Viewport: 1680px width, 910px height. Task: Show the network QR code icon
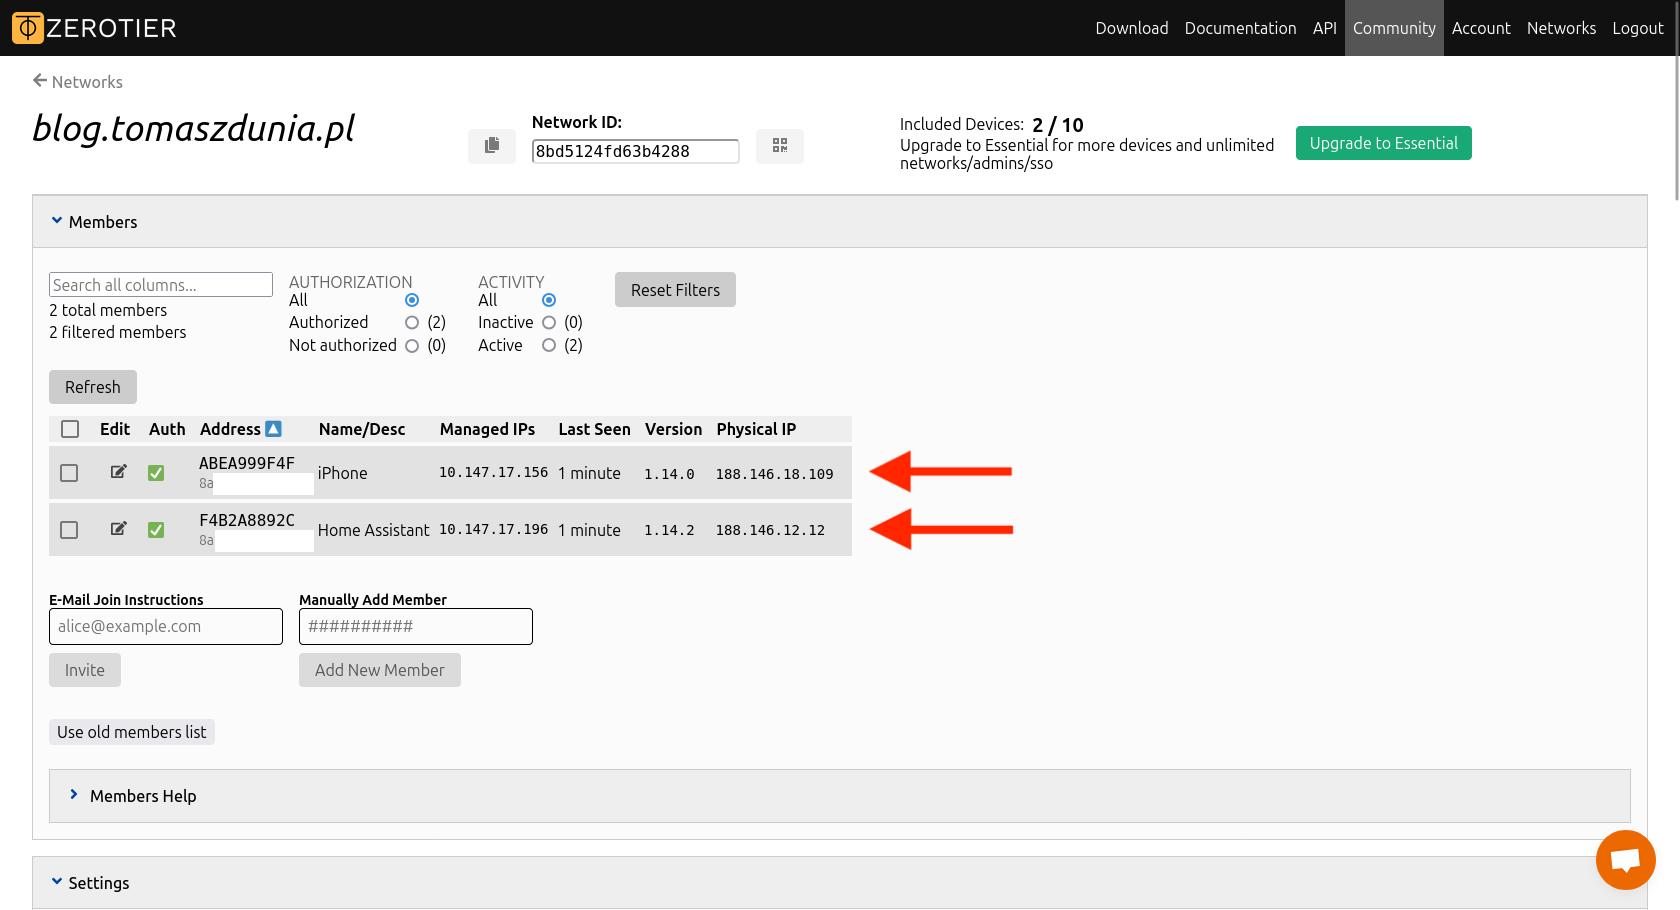click(x=780, y=146)
